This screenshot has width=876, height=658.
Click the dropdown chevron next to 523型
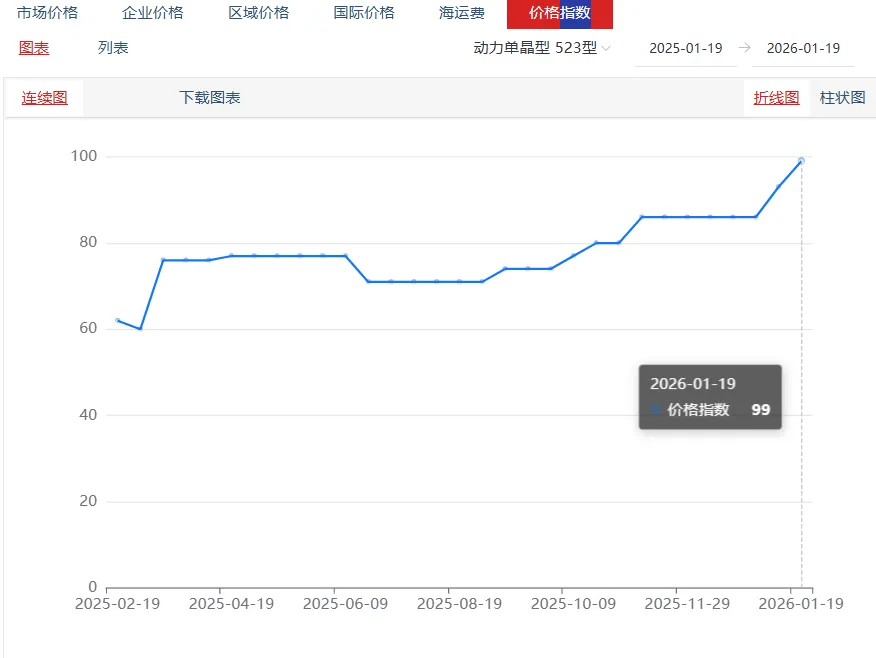click(606, 49)
